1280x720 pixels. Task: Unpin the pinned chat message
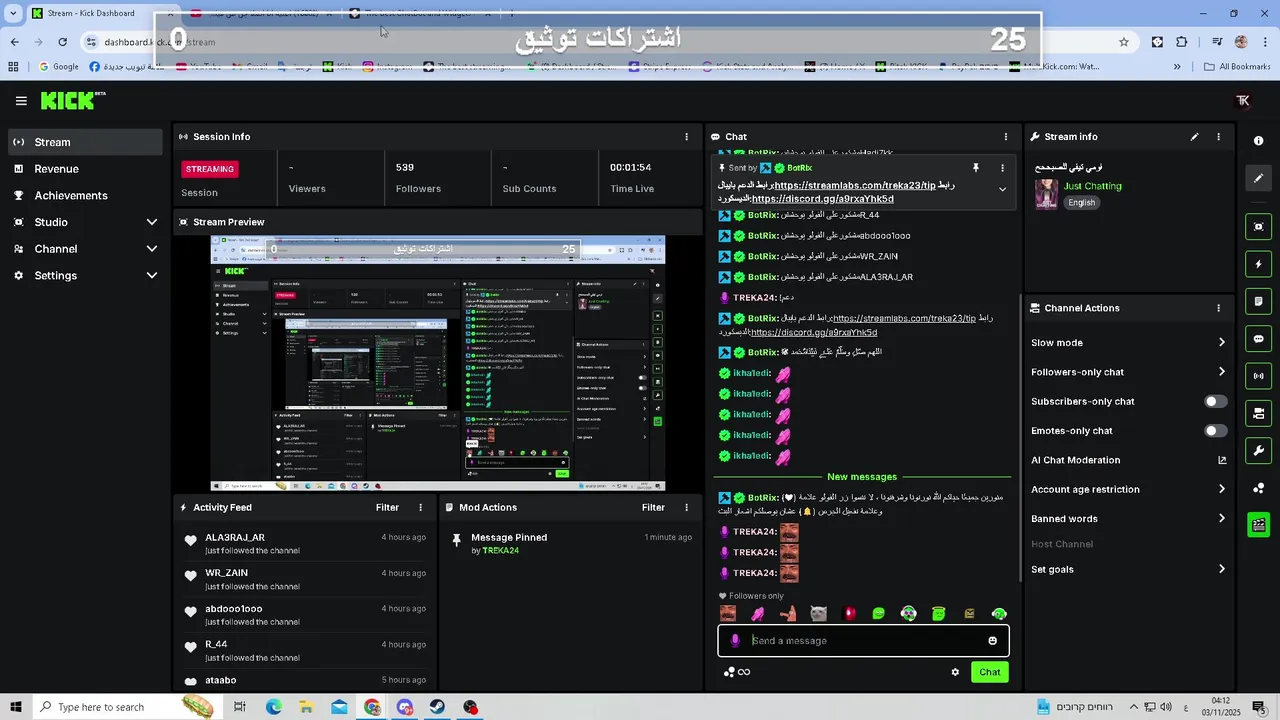coord(976,168)
